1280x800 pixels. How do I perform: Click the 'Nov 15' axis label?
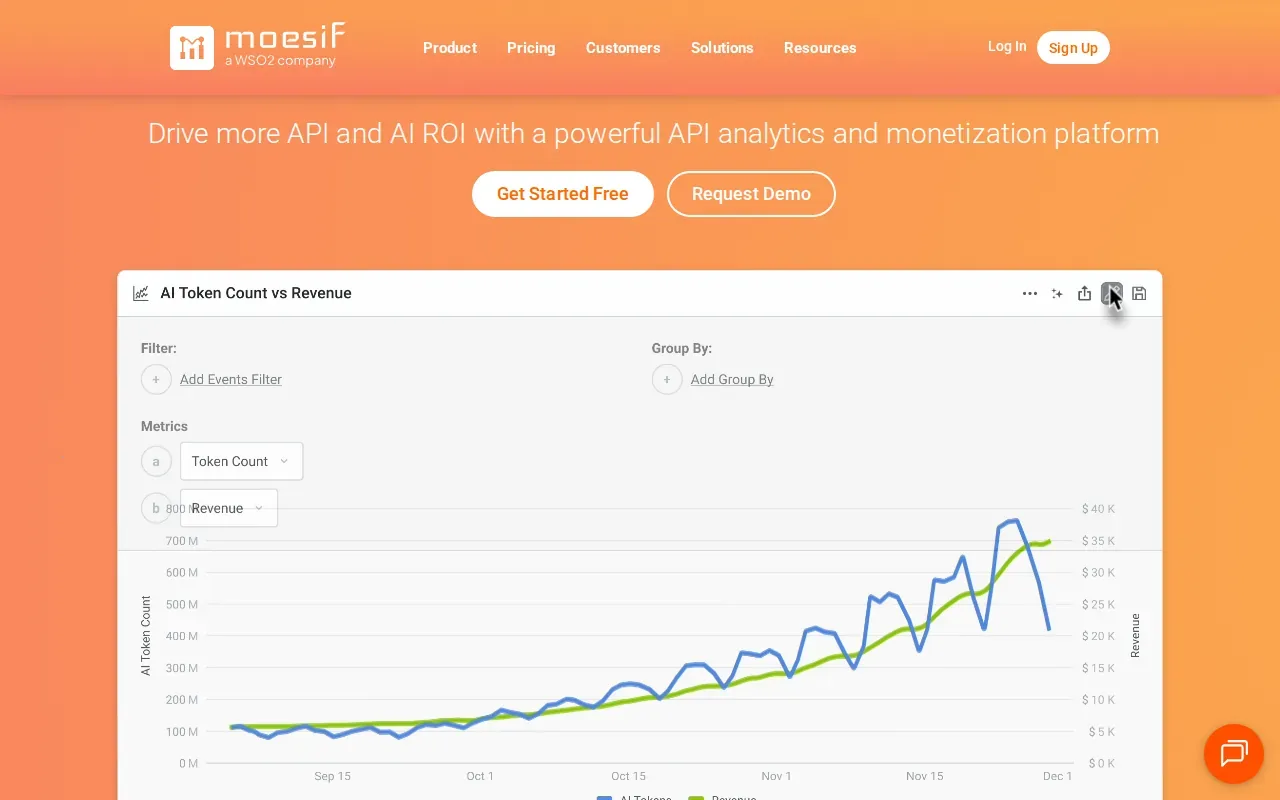925,776
